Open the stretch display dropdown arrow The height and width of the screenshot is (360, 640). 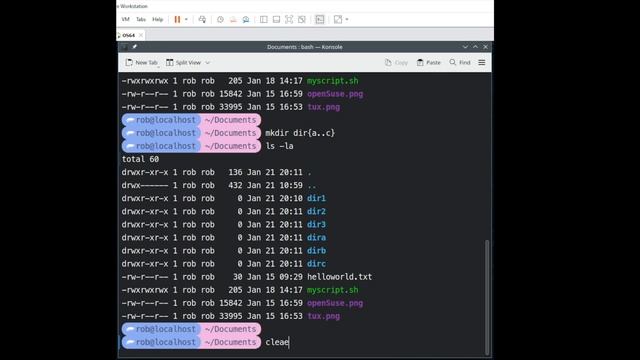coord(347,20)
